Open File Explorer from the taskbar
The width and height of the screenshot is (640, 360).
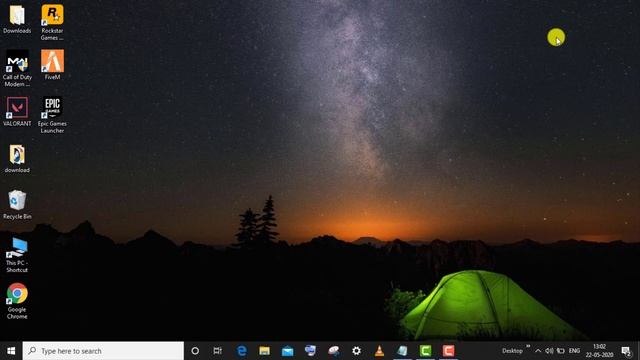[x=264, y=351]
